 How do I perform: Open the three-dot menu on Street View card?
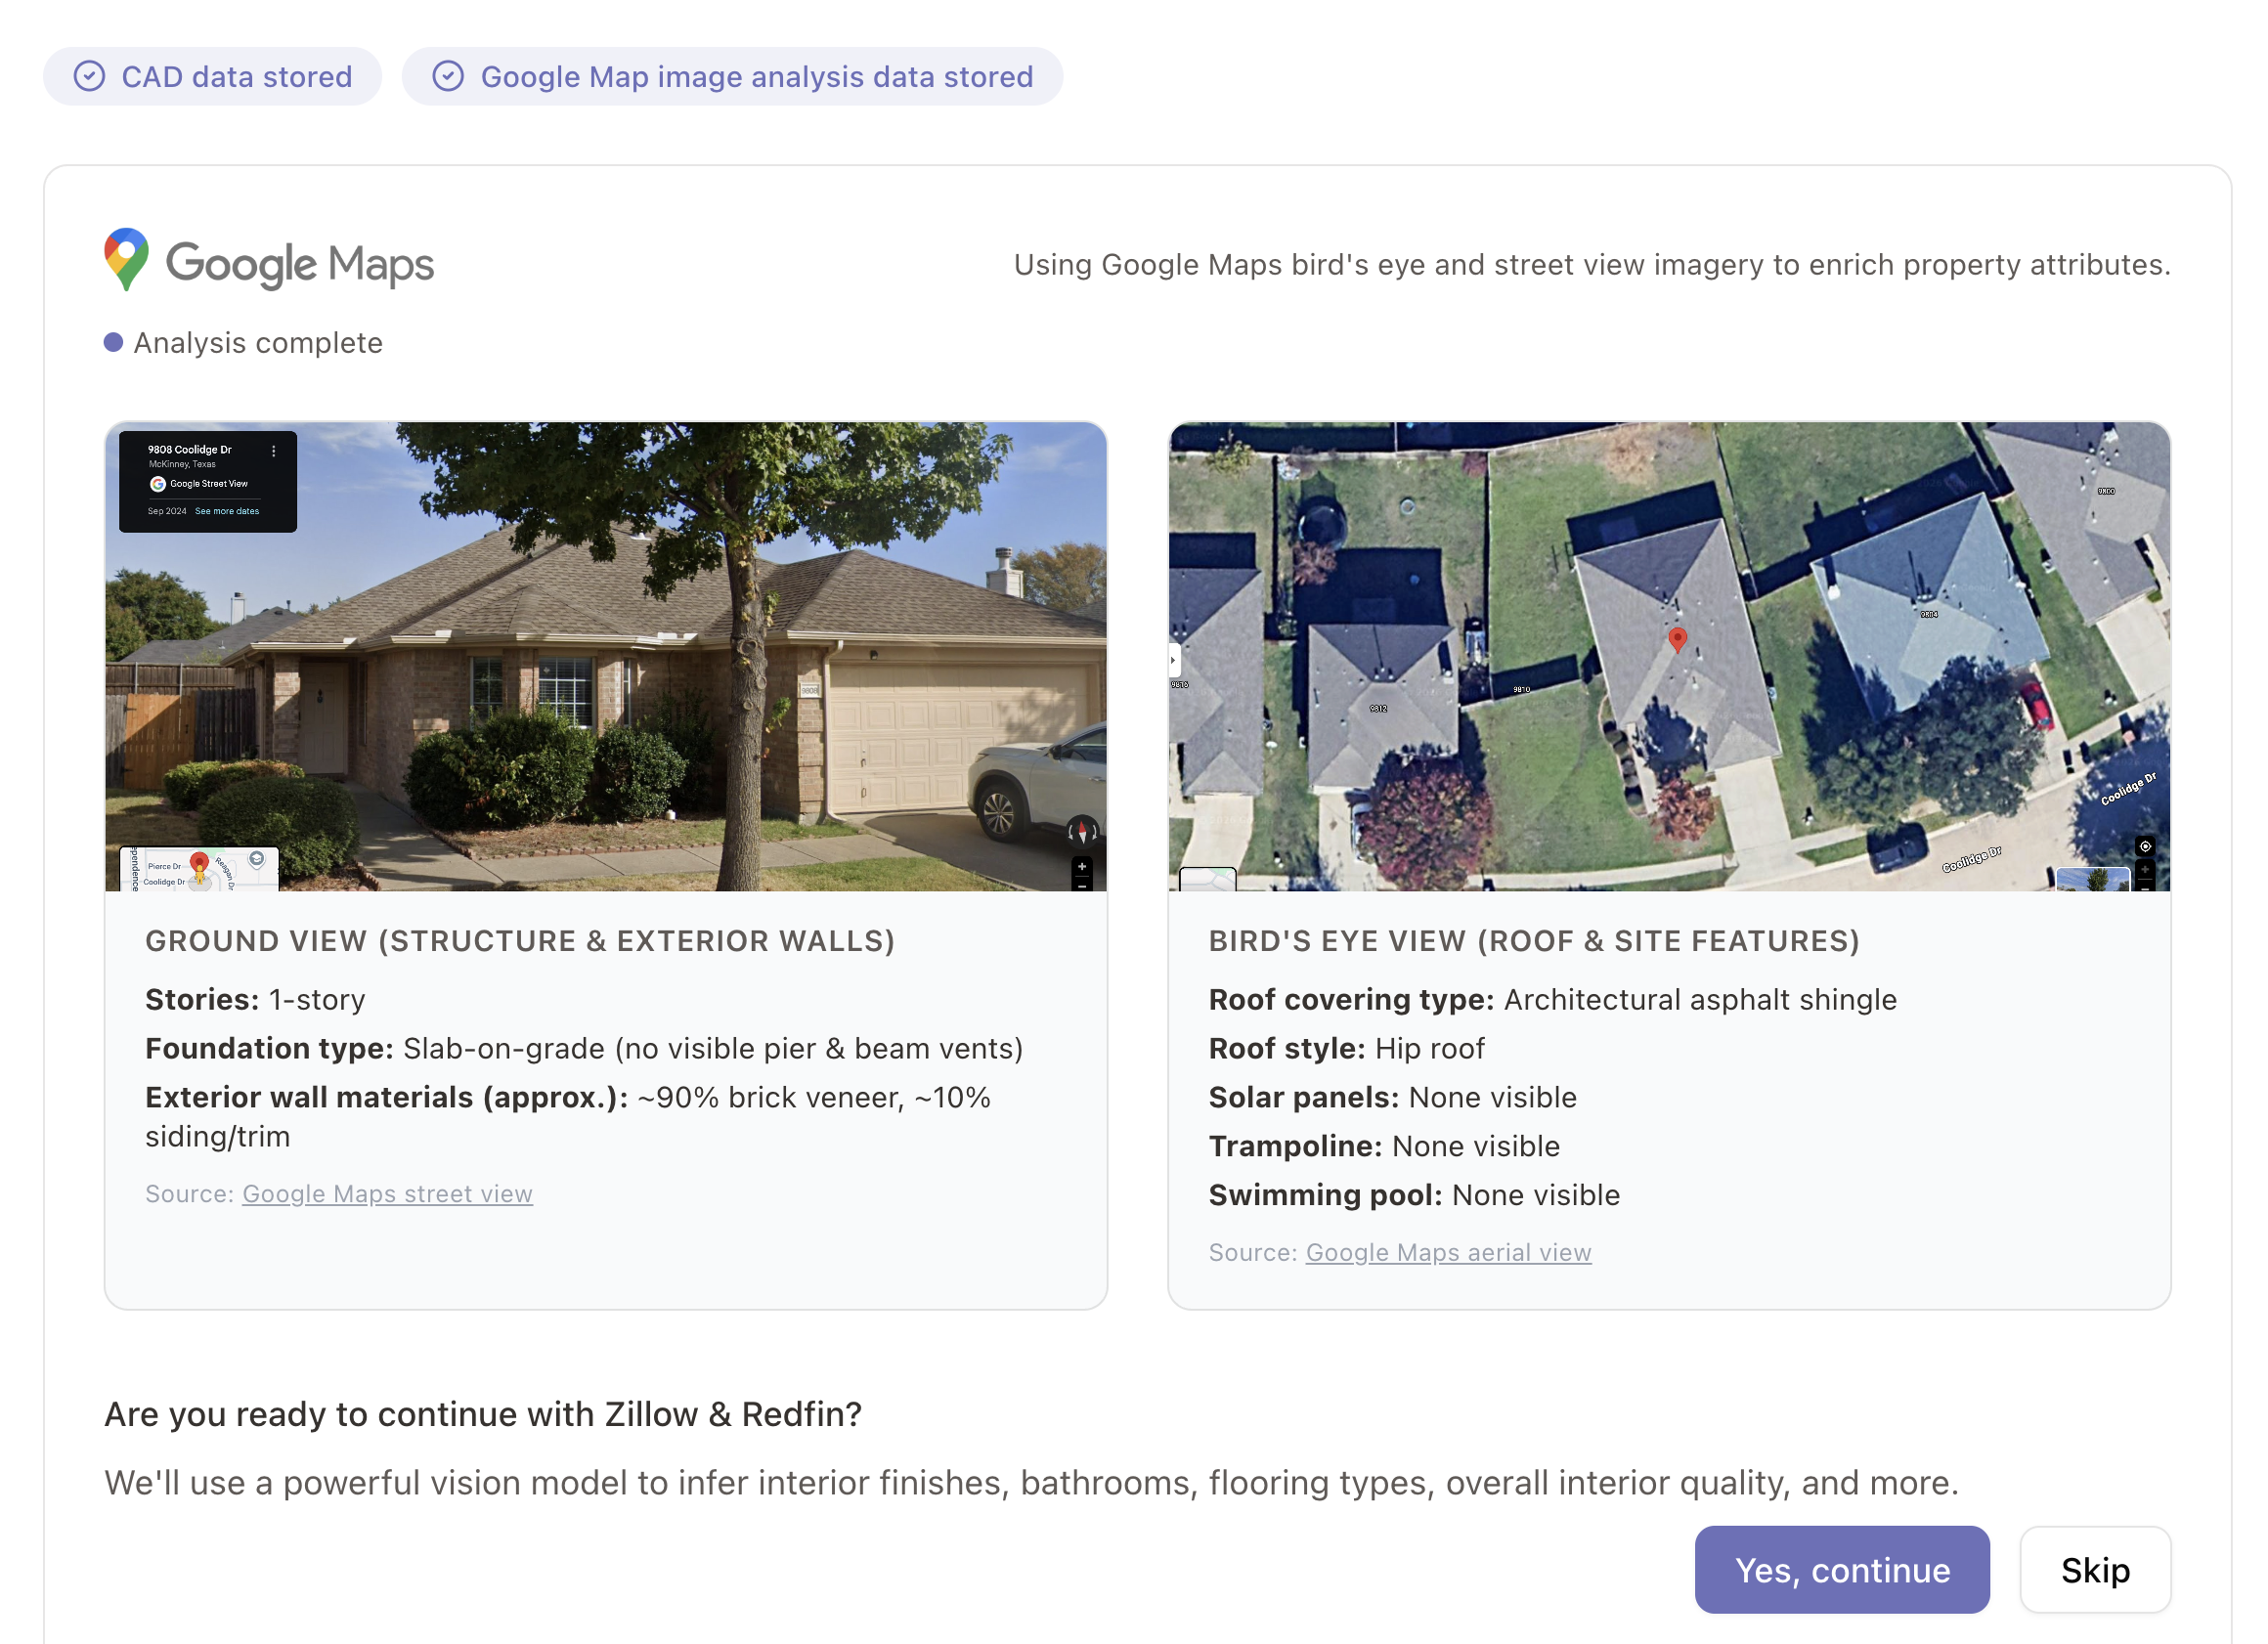pyautogui.click(x=273, y=451)
